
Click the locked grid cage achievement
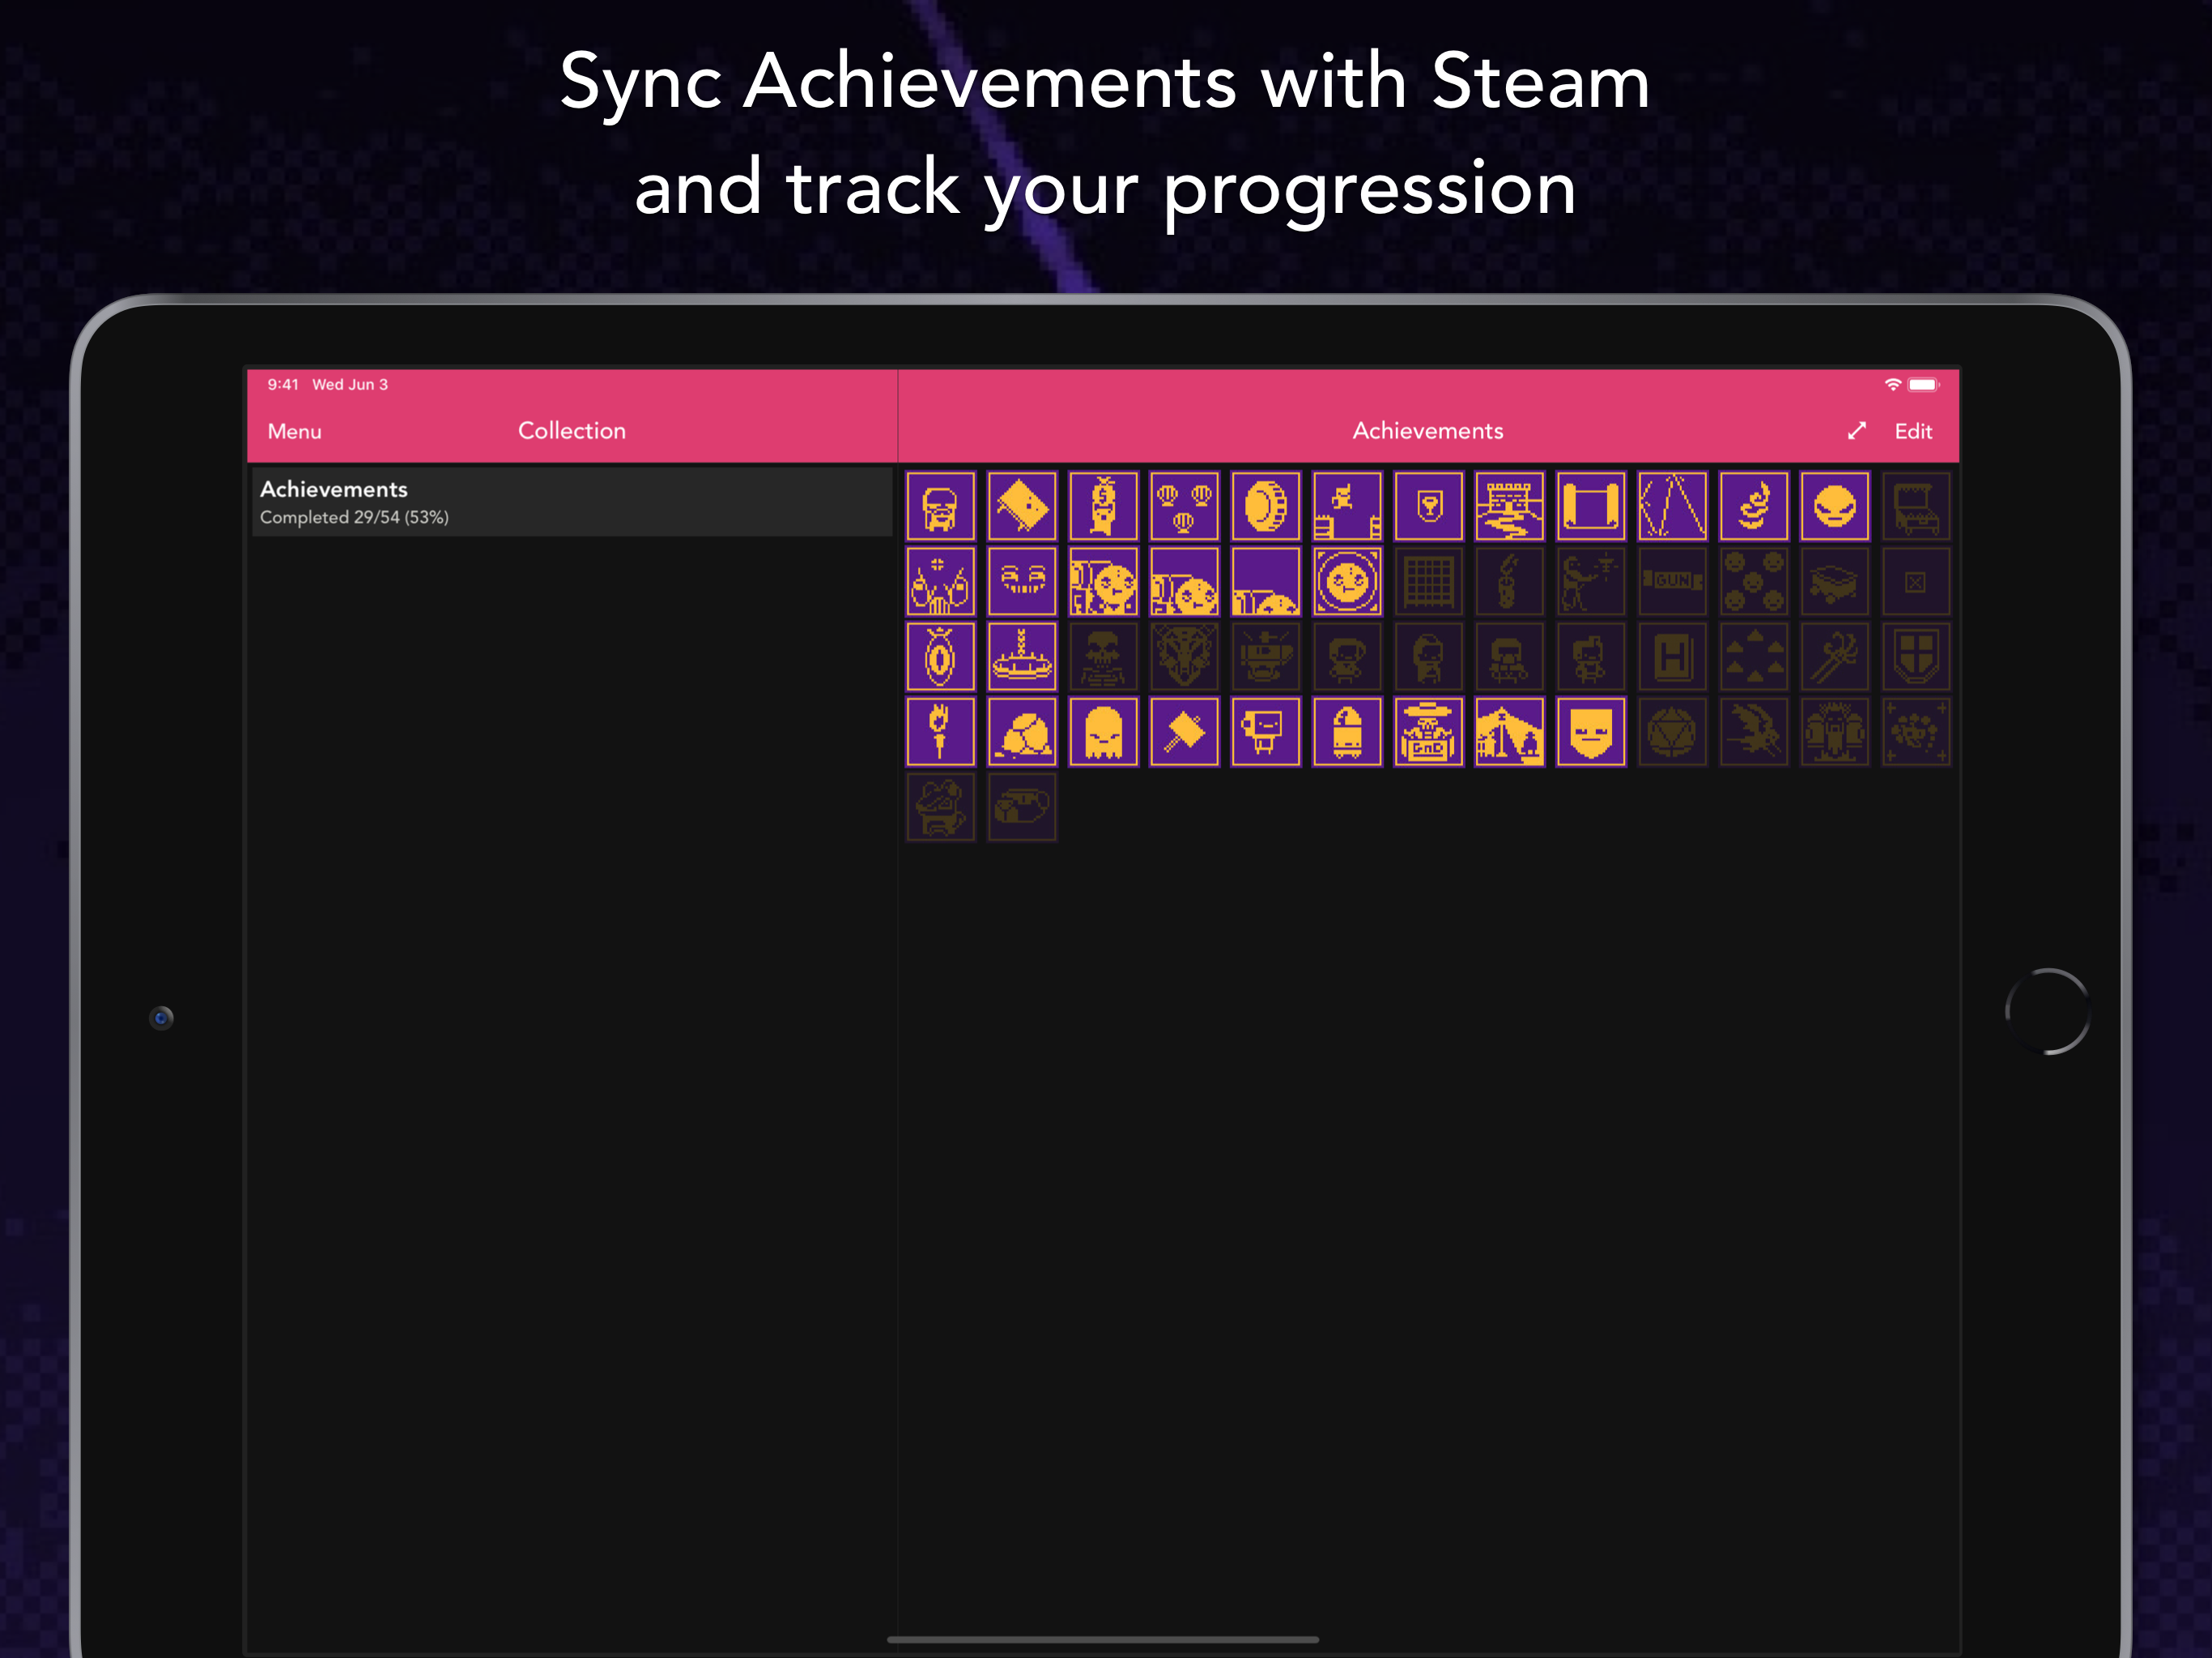coord(1428,581)
